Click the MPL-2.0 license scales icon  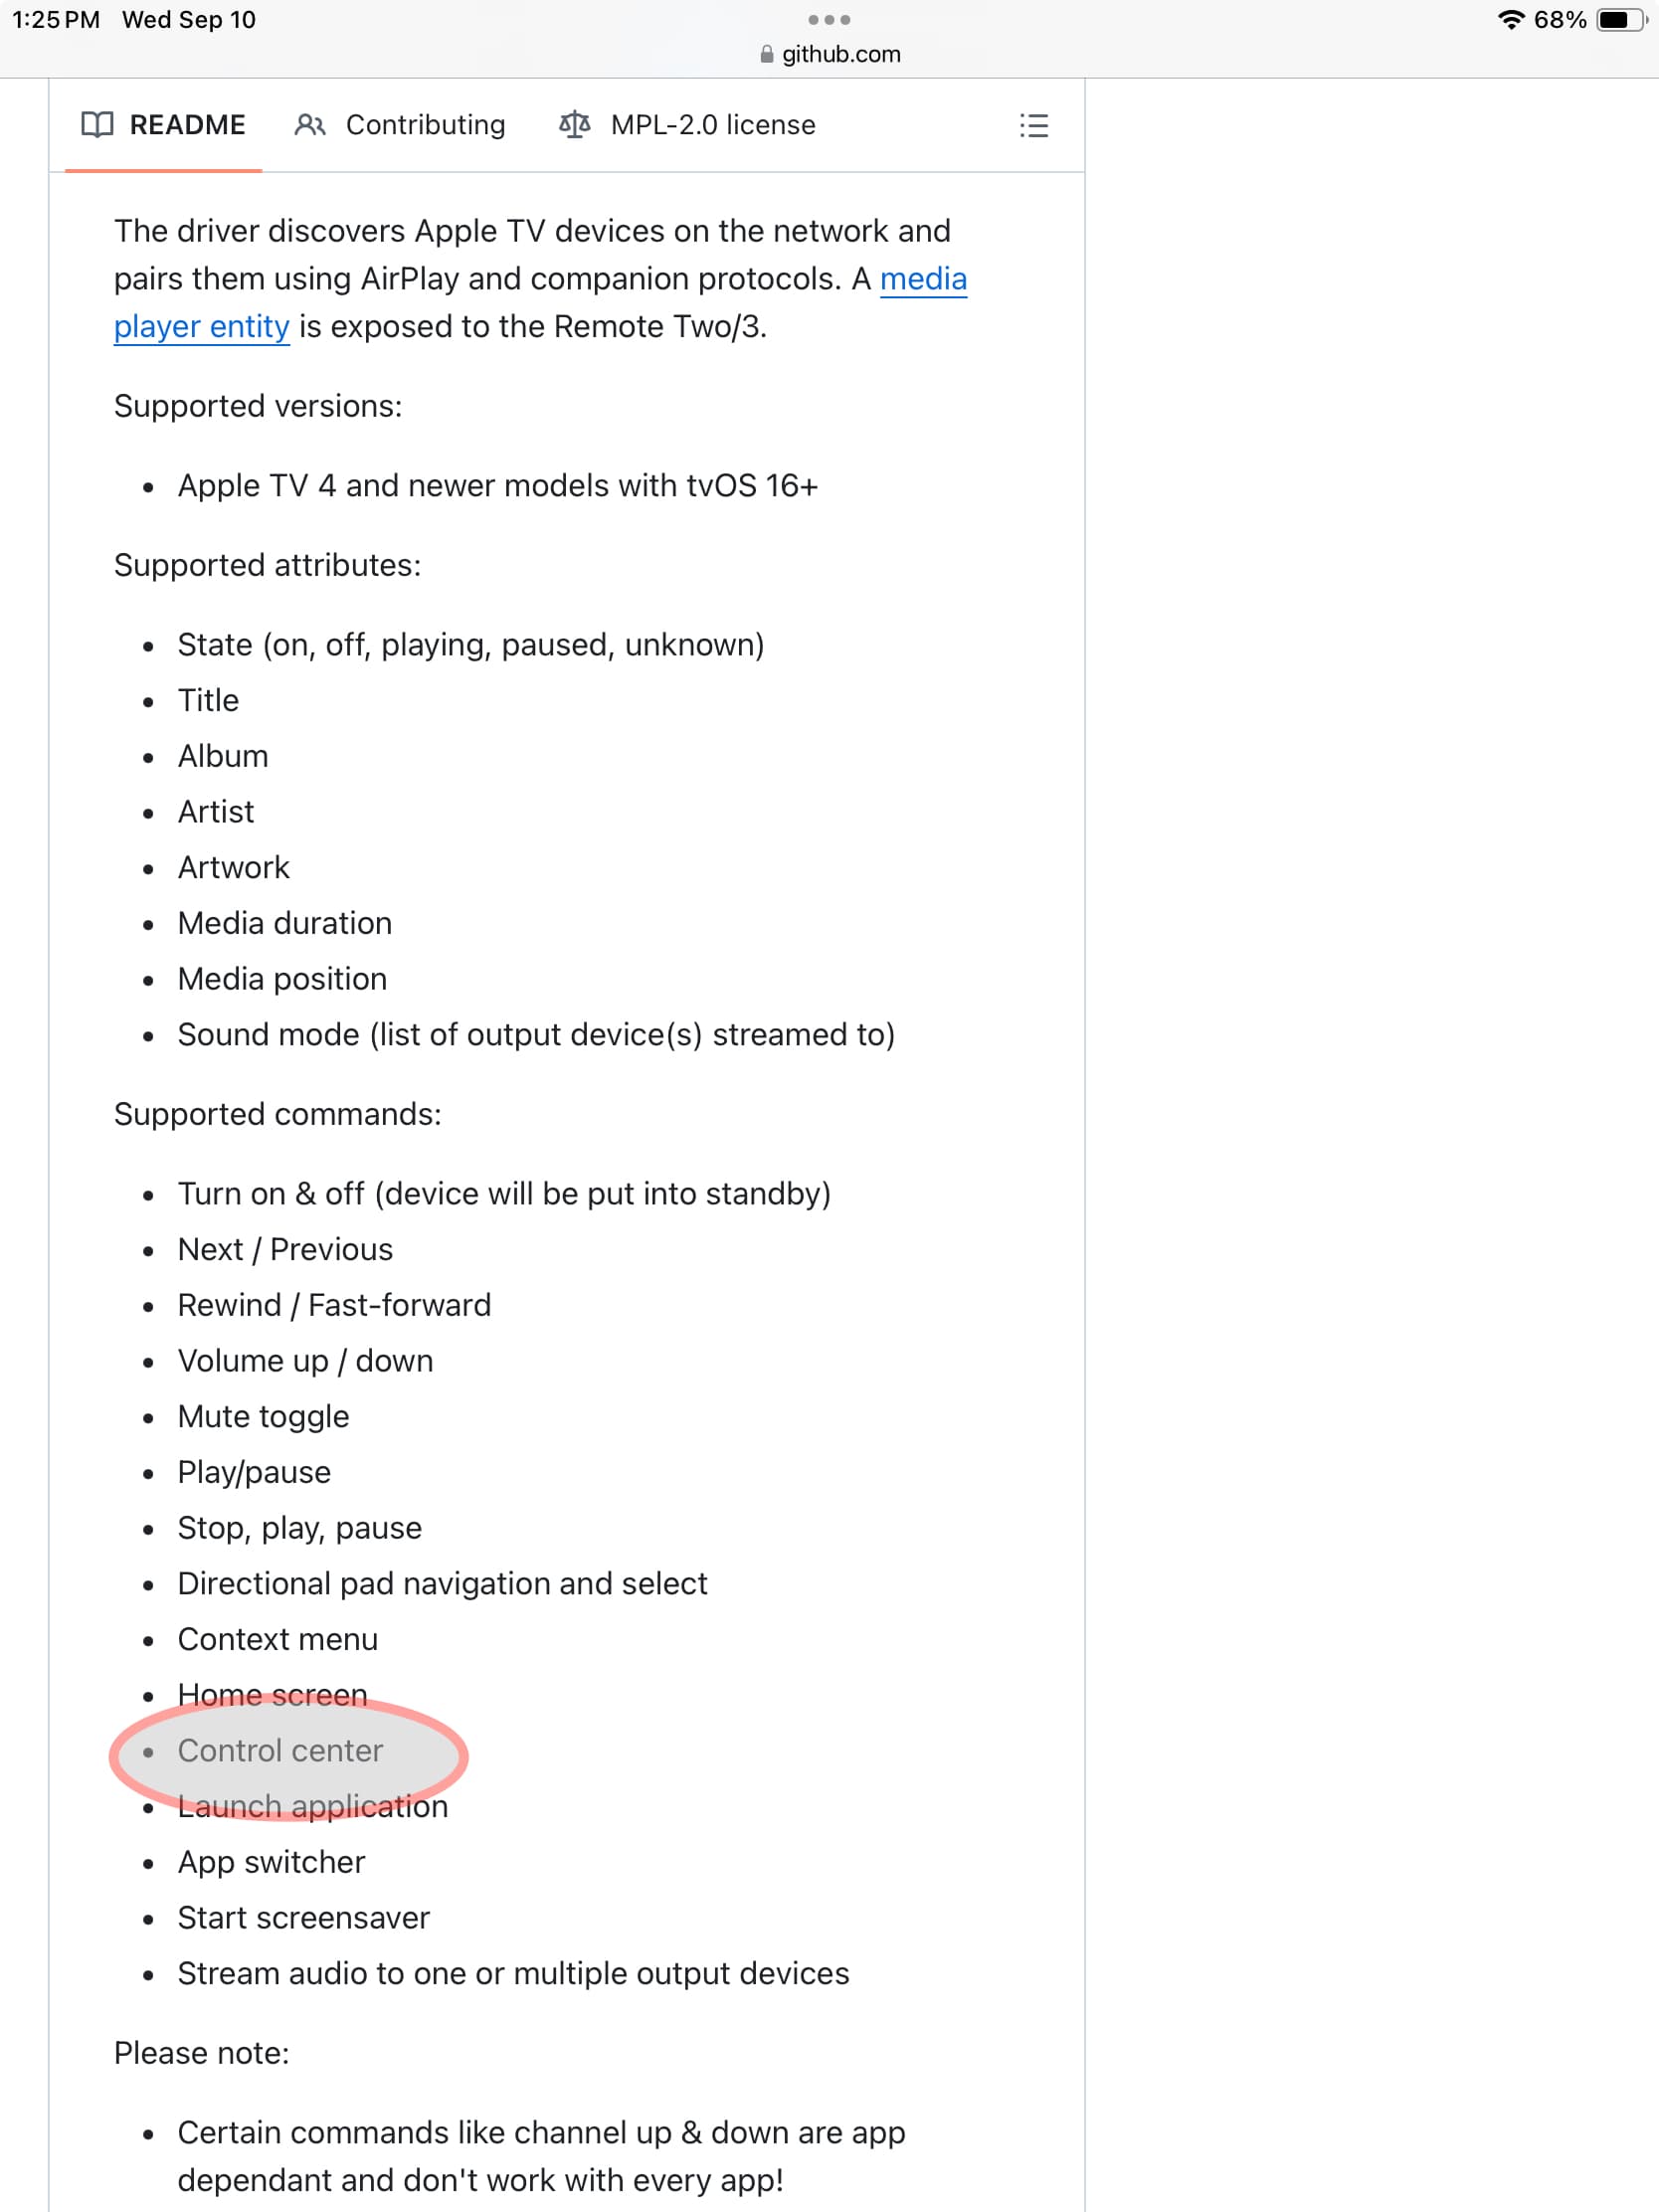tap(577, 124)
